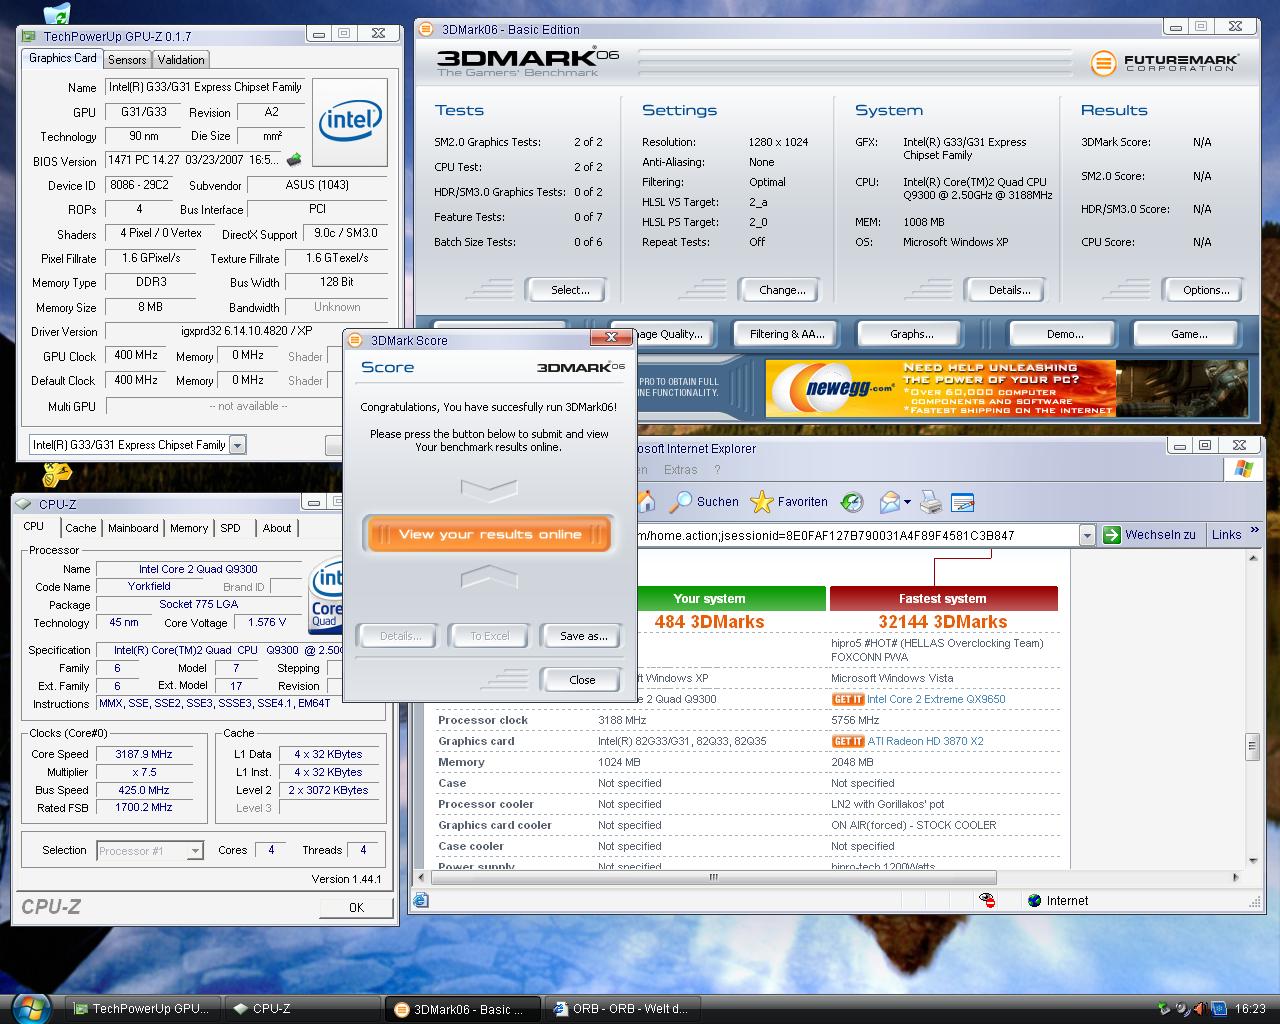Switch to the Mainboard tab in CPU-Z

(133, 528)
